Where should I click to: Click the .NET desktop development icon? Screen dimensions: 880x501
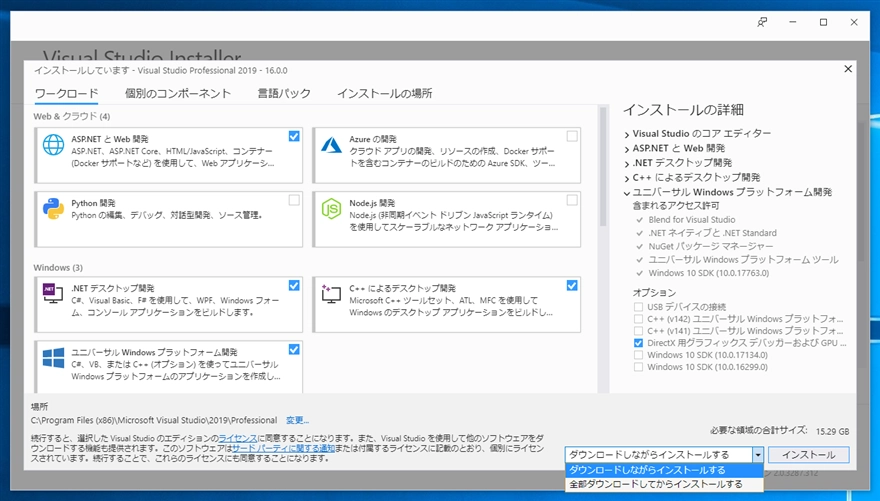[53, 293]
